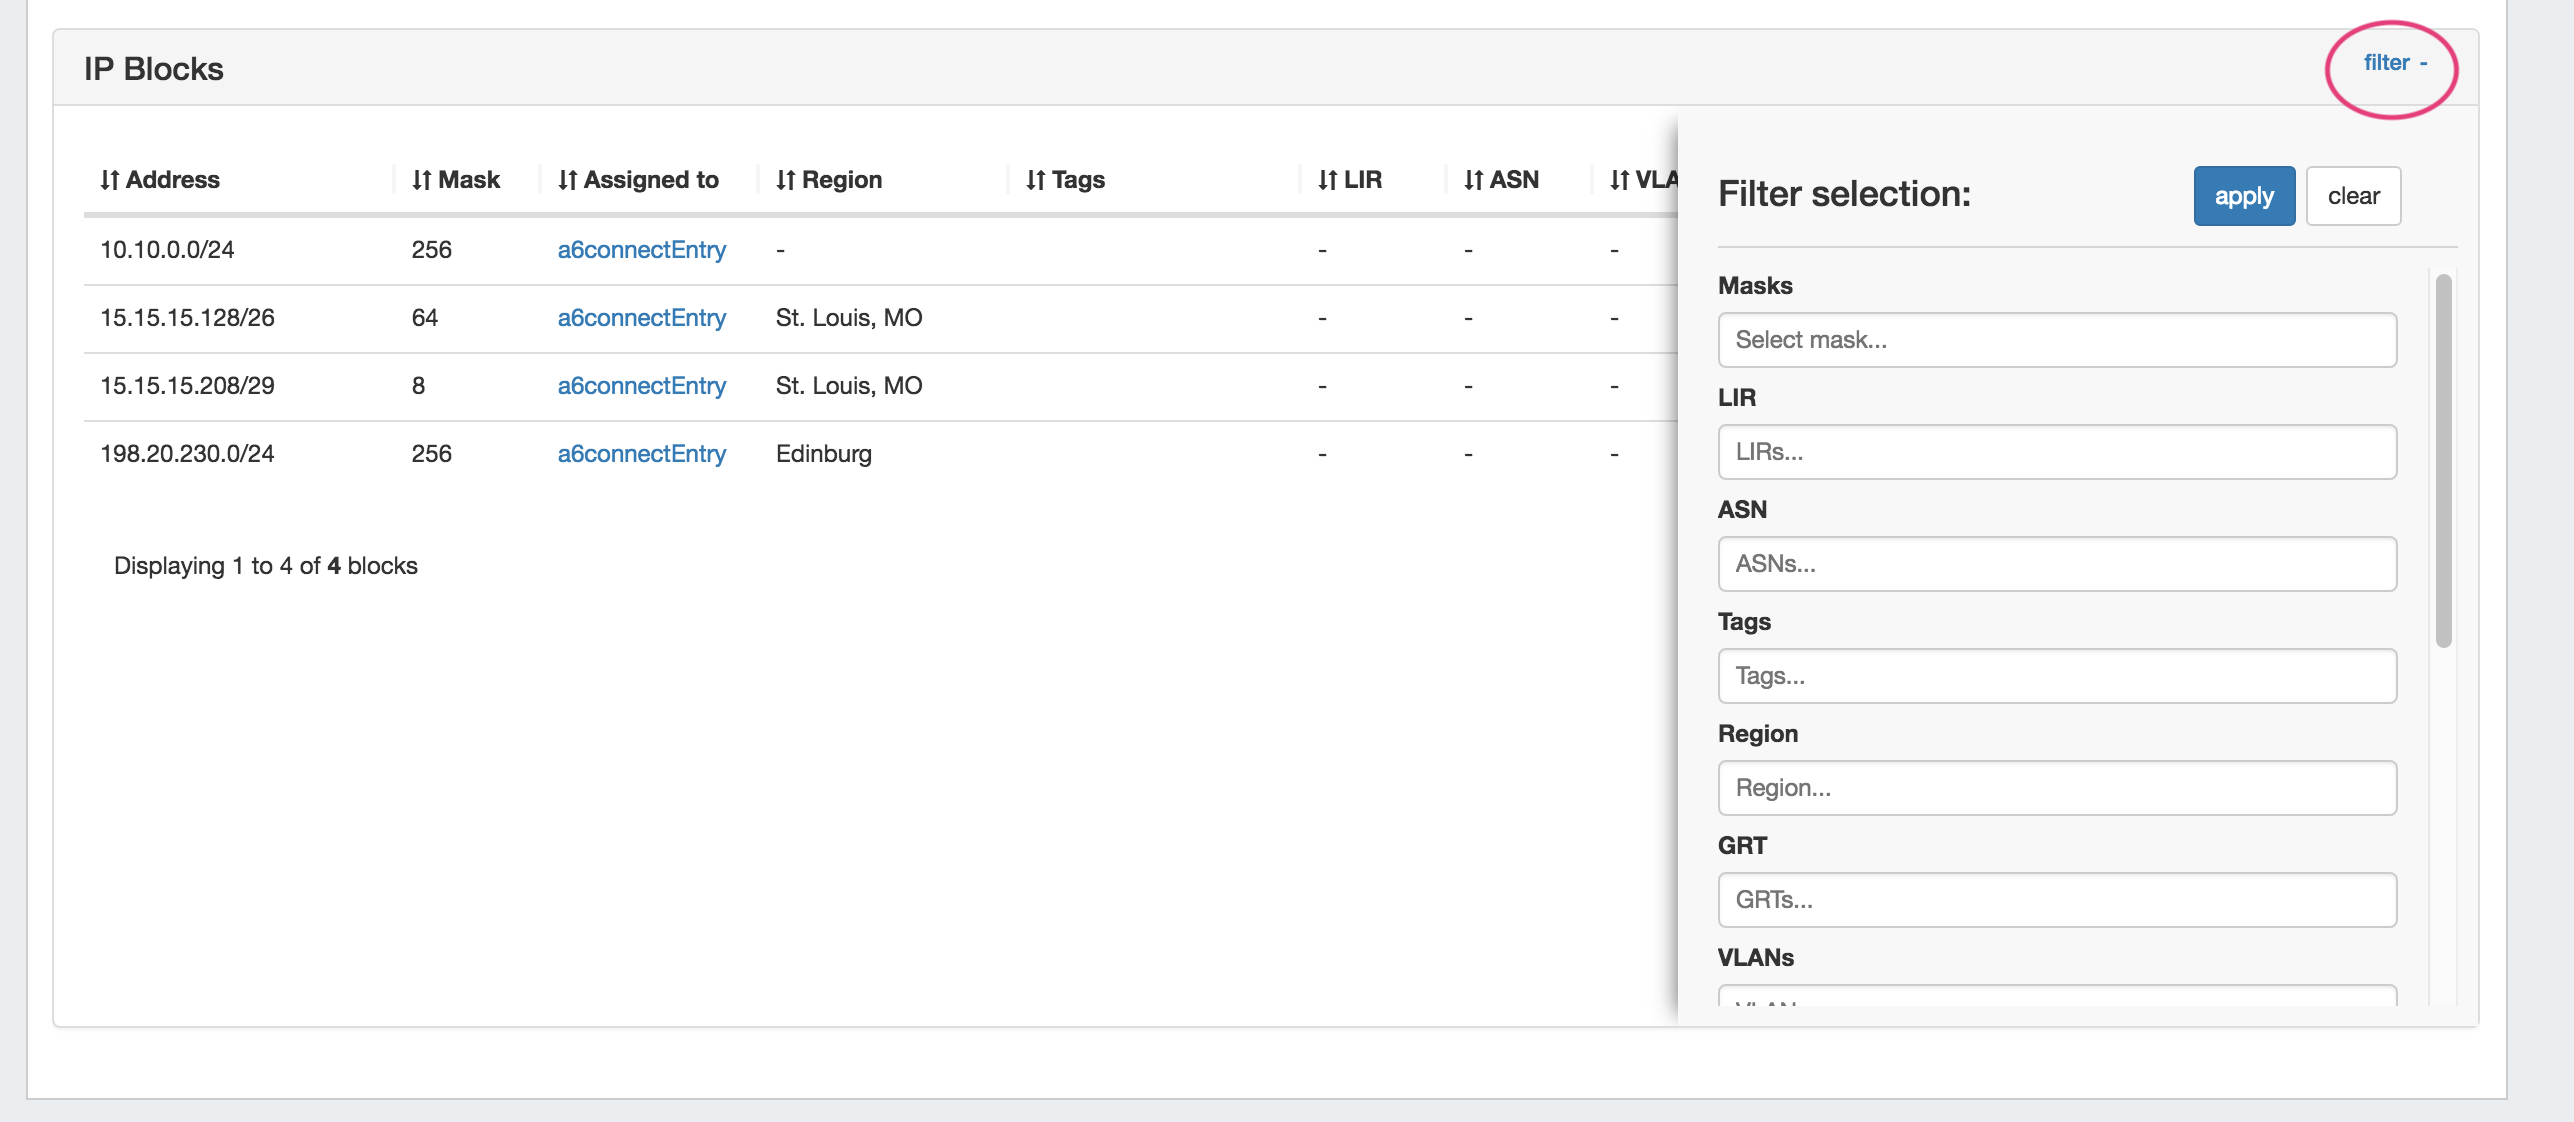Click the GRTs filter input

point(2056,900)
